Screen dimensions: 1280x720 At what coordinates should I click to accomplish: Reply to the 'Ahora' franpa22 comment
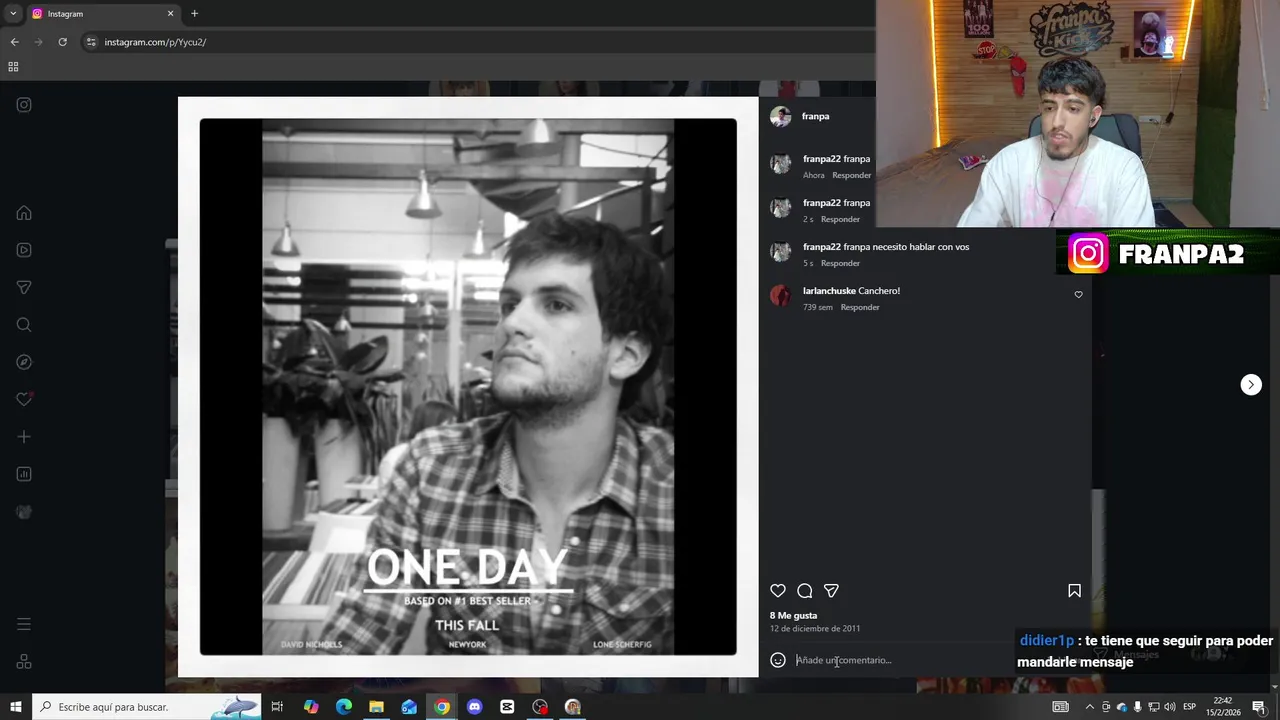coord(852,175)
